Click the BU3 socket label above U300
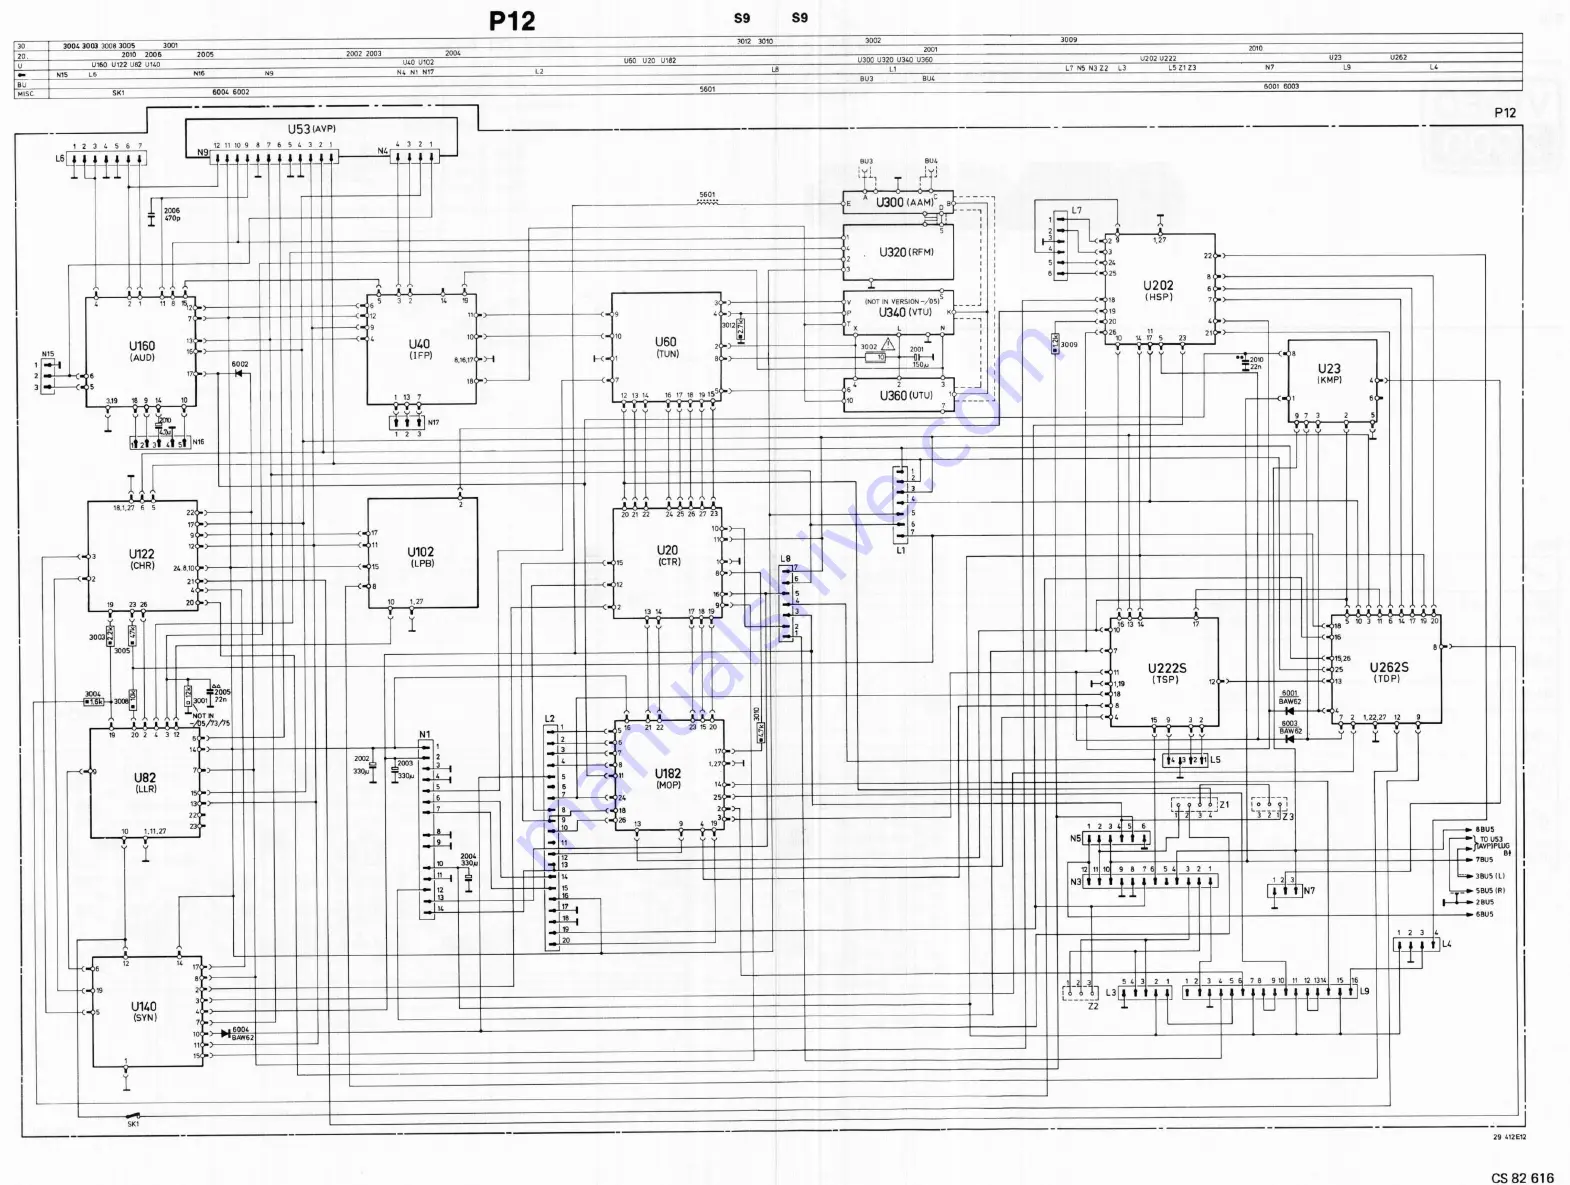 coord(866,161)
